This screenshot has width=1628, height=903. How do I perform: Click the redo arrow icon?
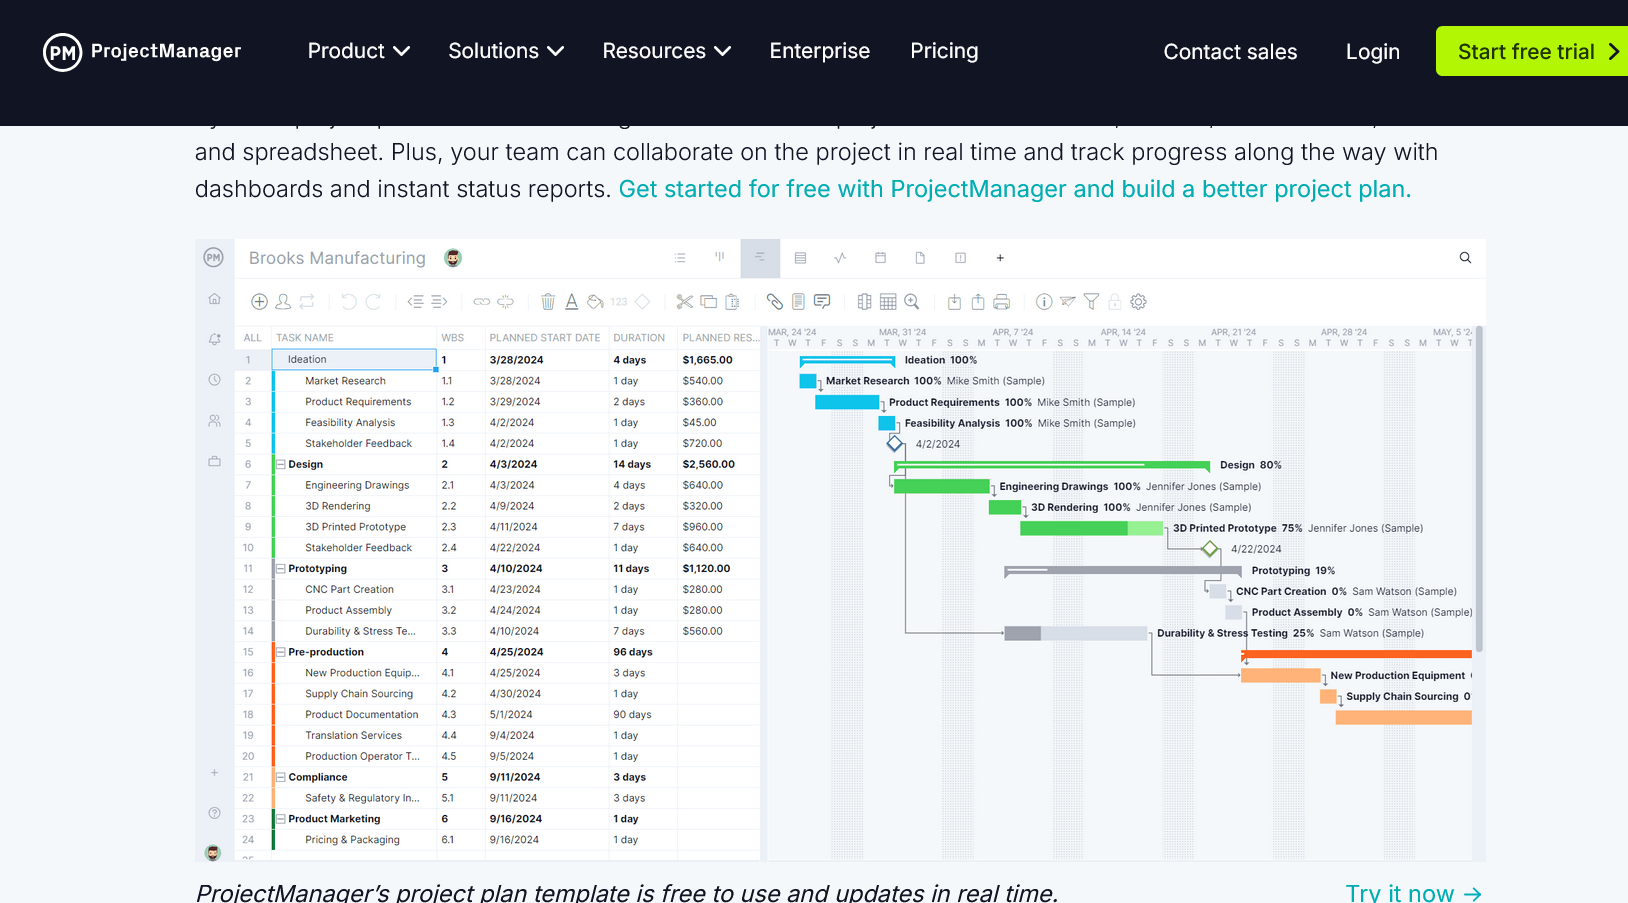373,302
